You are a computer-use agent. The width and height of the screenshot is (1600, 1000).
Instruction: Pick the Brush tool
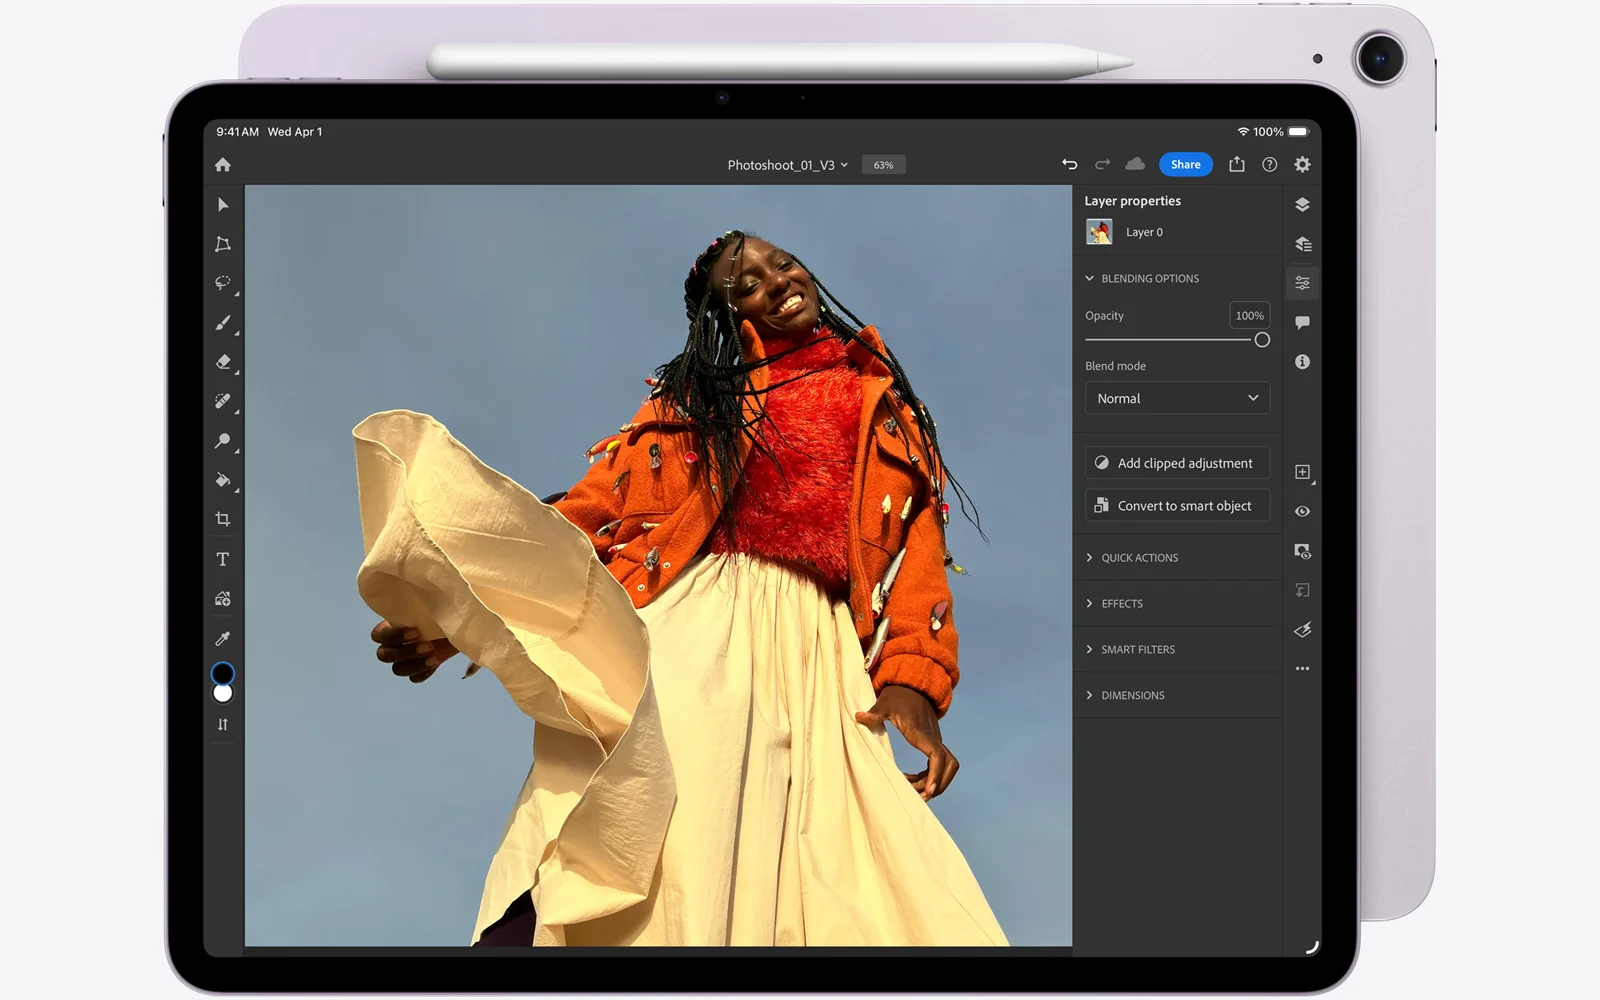pyautogui.click(x=223, y=323)
